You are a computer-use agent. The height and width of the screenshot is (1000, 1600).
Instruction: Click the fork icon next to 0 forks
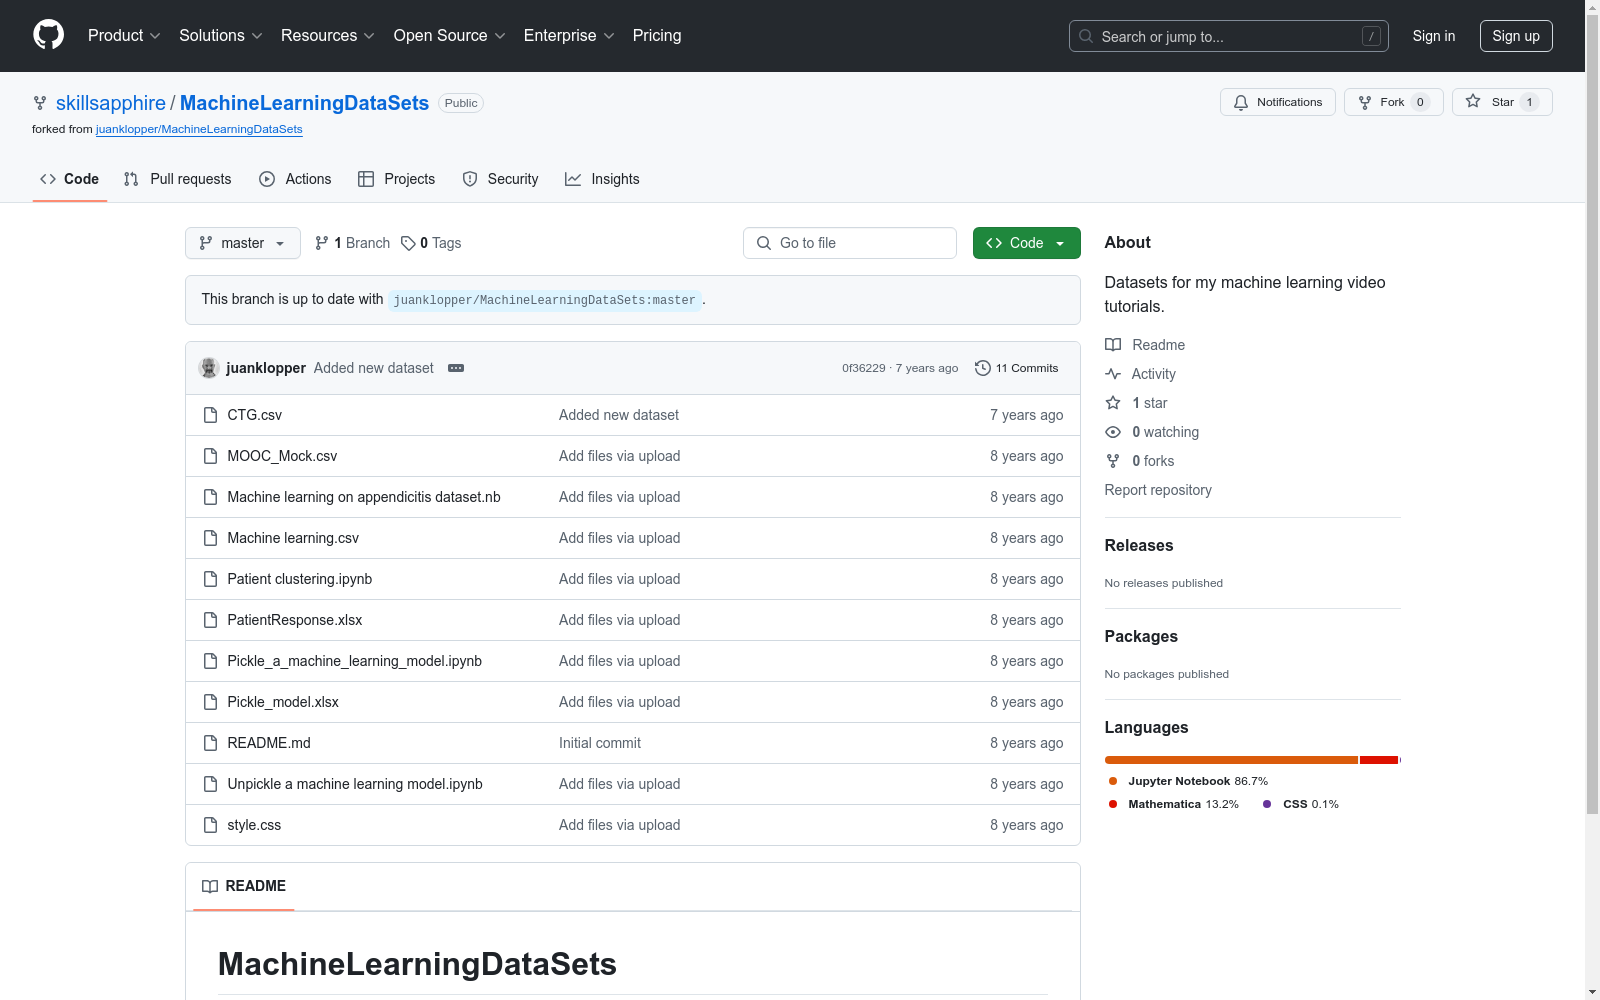[x=1113, y=461]
